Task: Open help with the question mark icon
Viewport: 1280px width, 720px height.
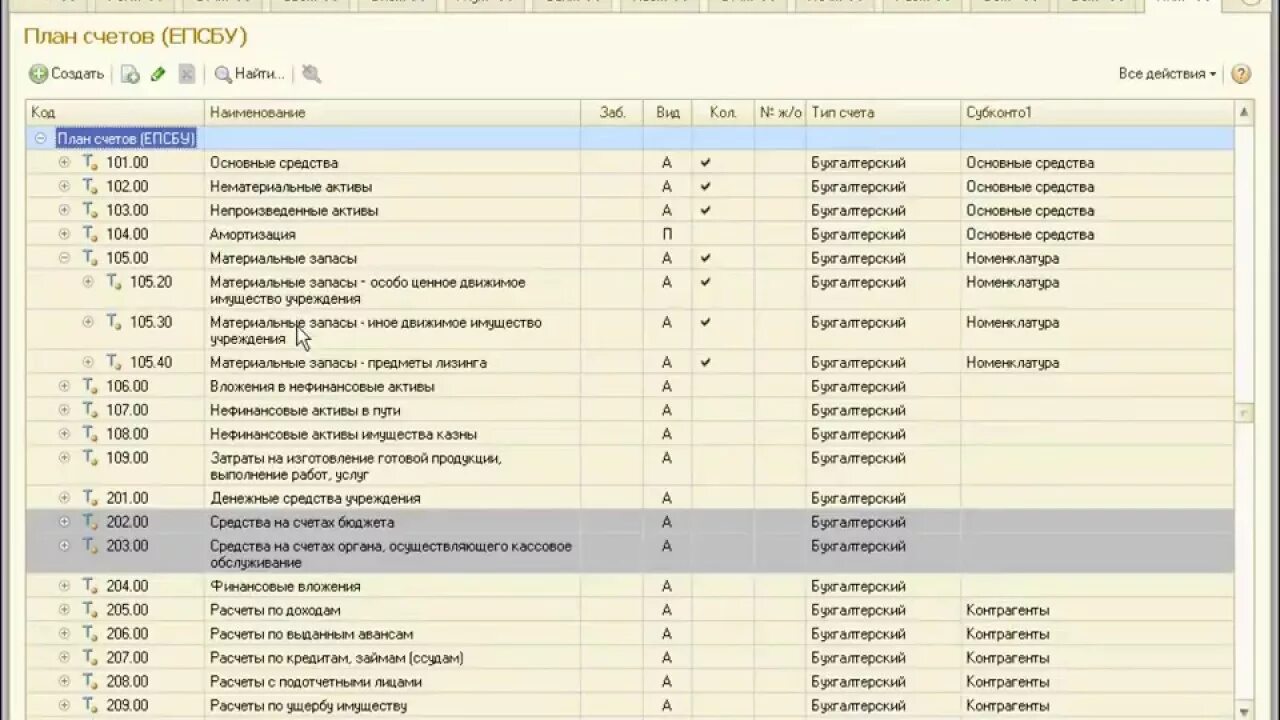Action: tap(1241, 73)
